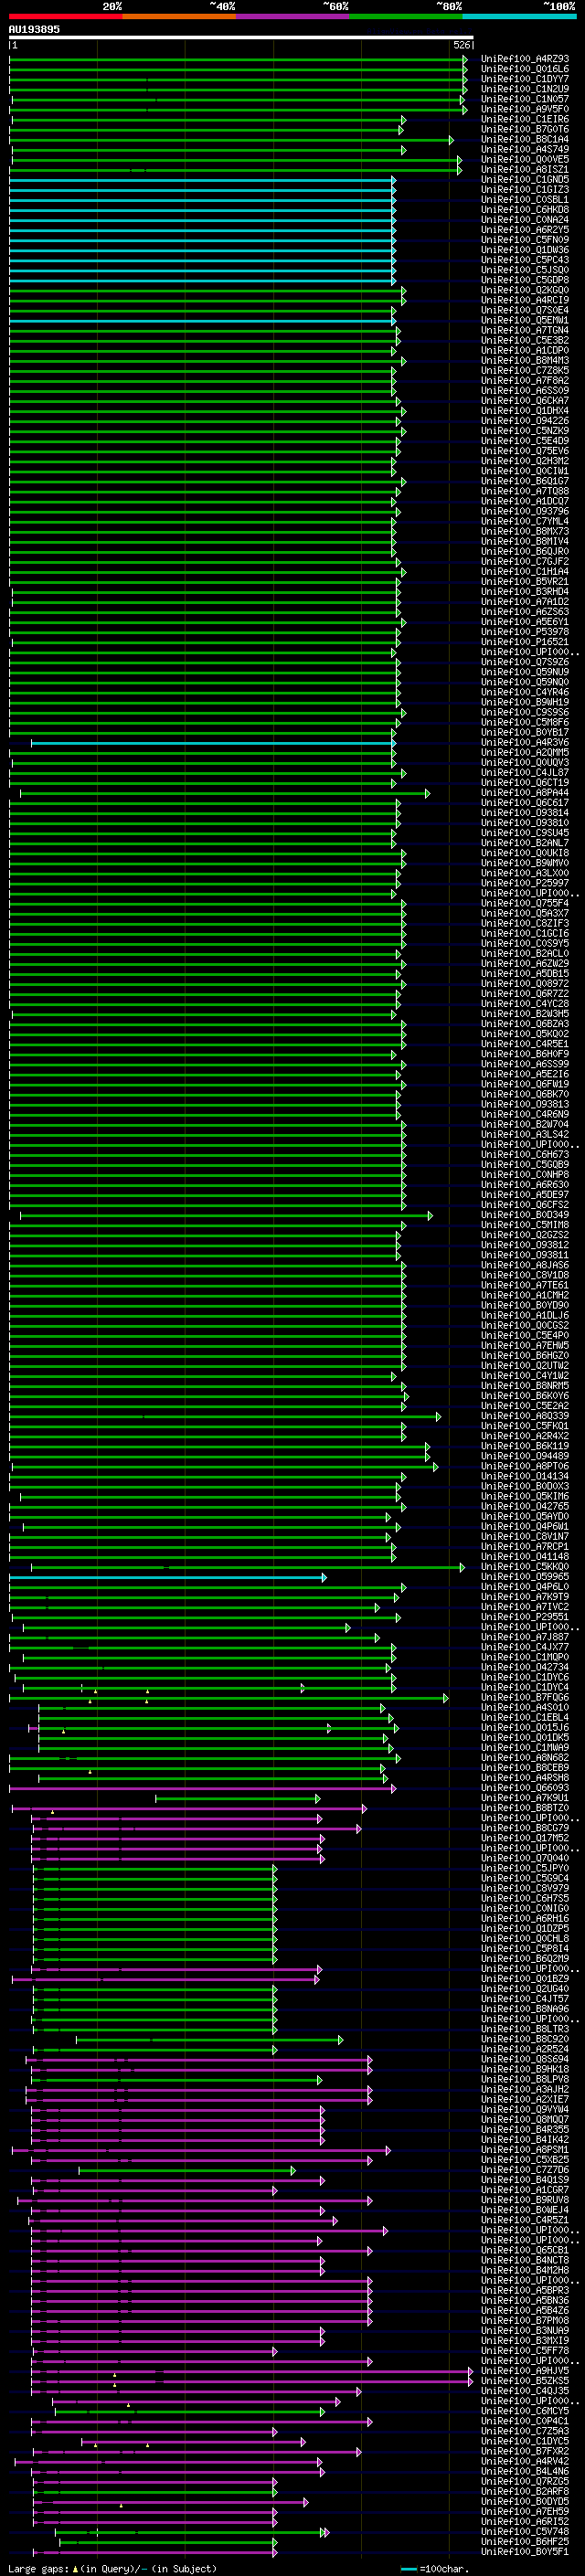Click the UniRef100_C5MIM8 label
The image size is (585, 2576).
[525, 1225]
